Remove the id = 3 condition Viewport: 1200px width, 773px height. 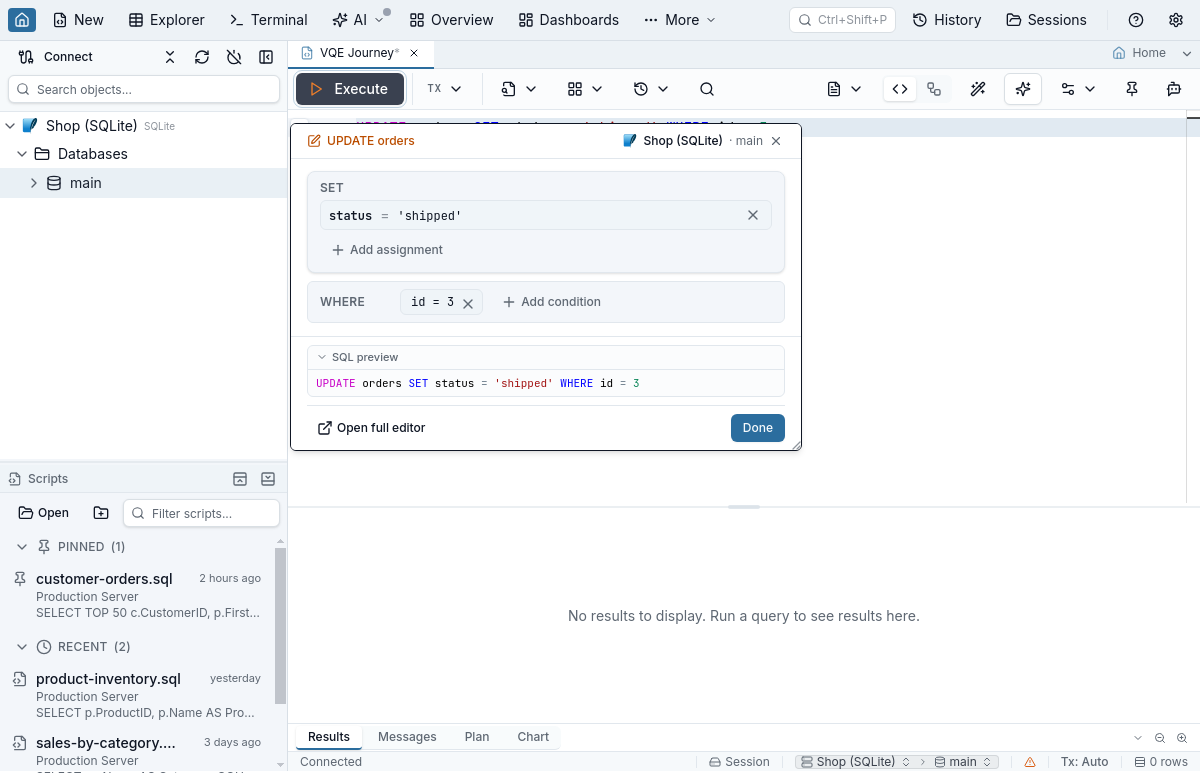click(x=467, y=303)
